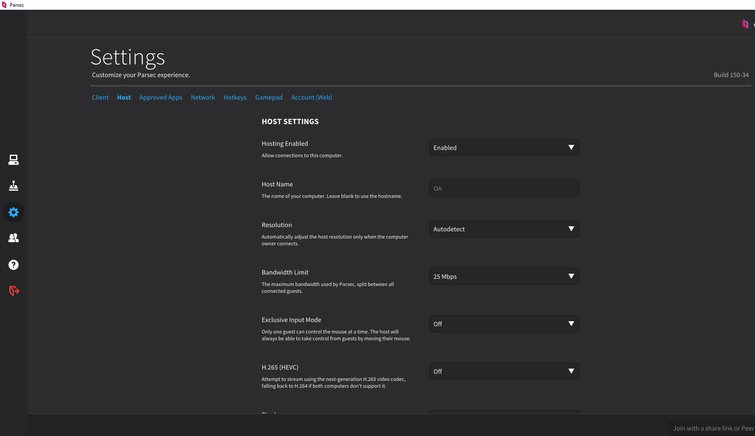Select the Host tab

[x=124, y=97]
